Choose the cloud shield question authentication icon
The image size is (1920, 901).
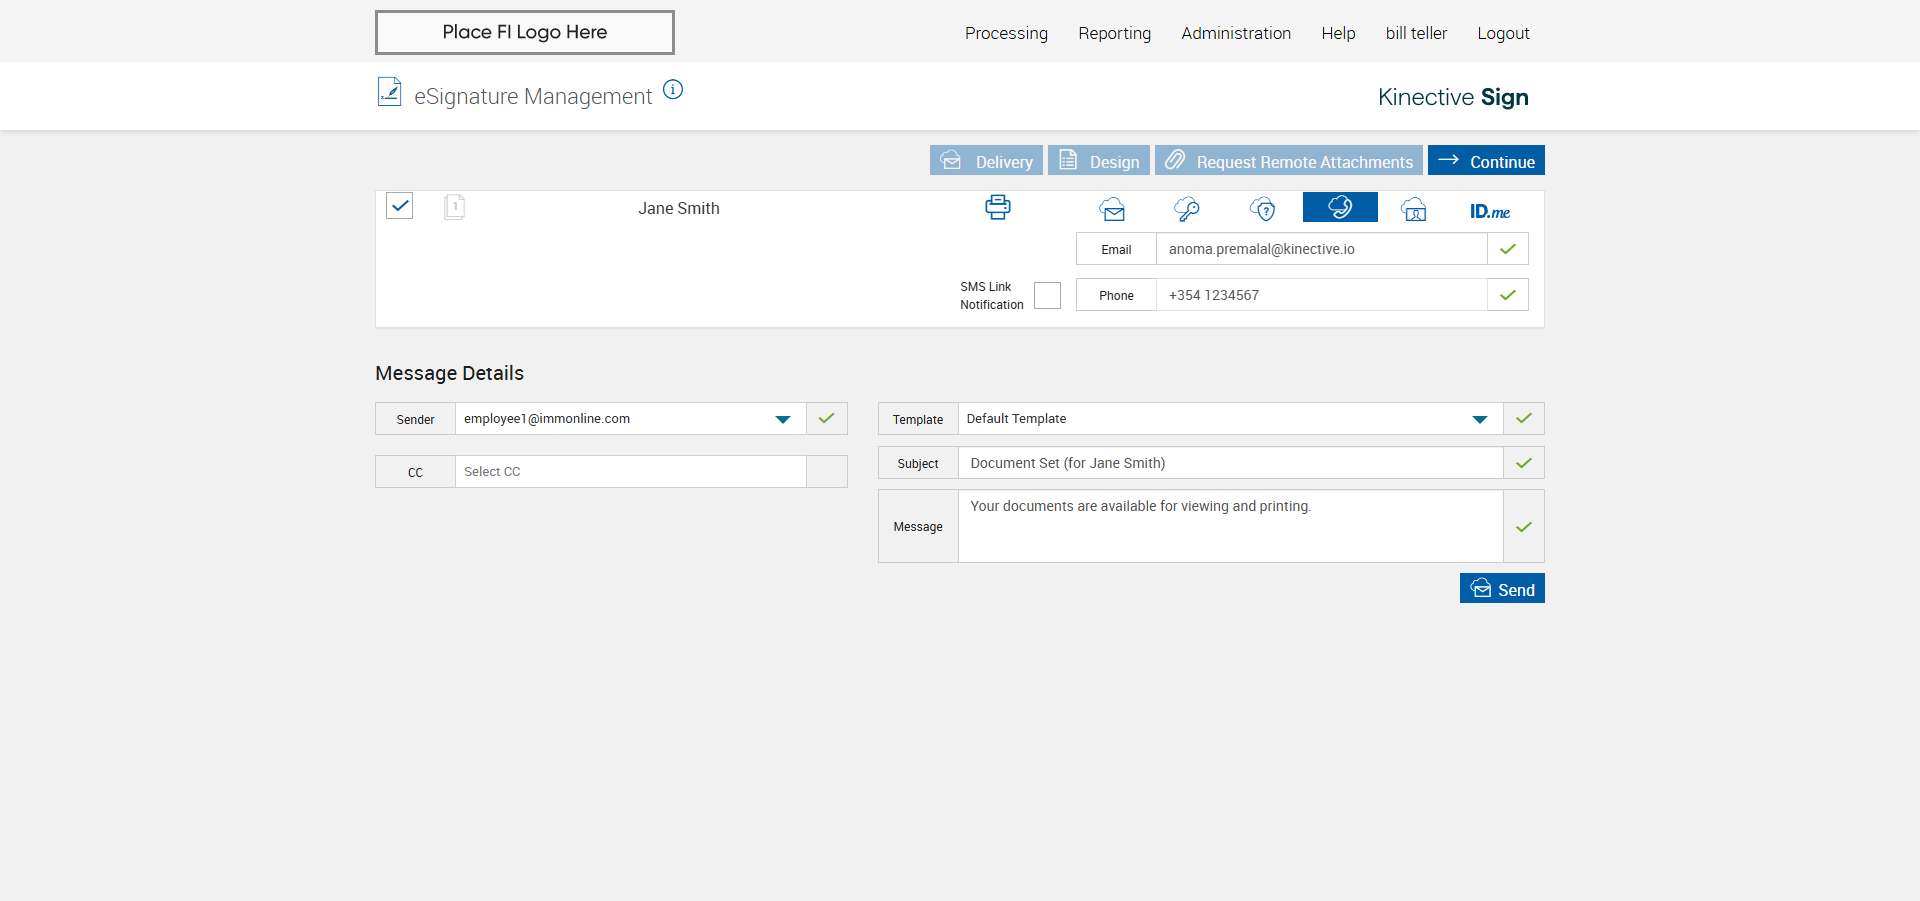pyautogui.click(x=1263, y=209)
